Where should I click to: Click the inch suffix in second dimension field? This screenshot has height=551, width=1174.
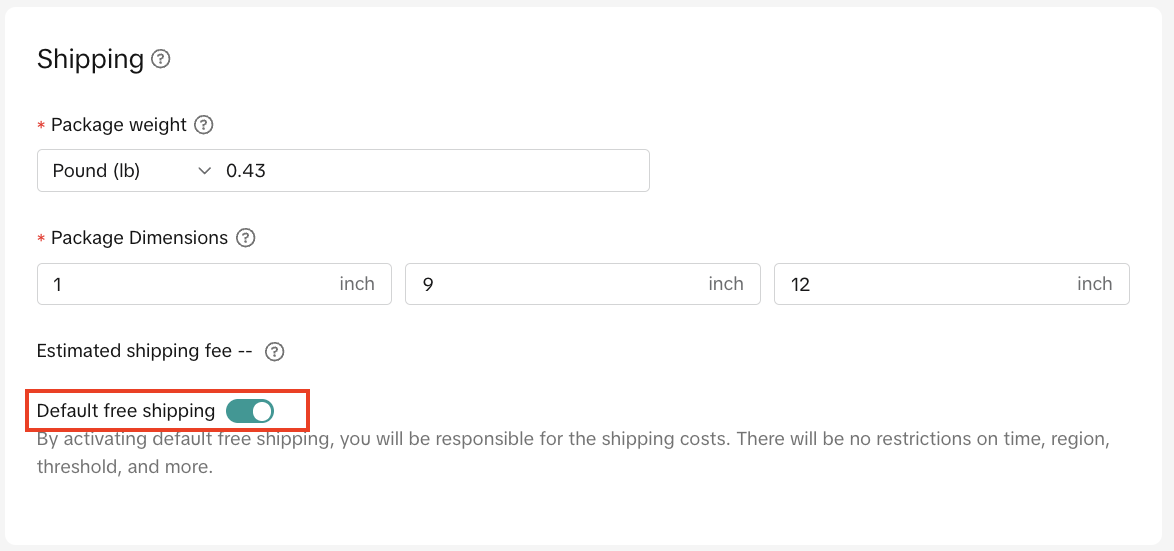tap(726, 284)
